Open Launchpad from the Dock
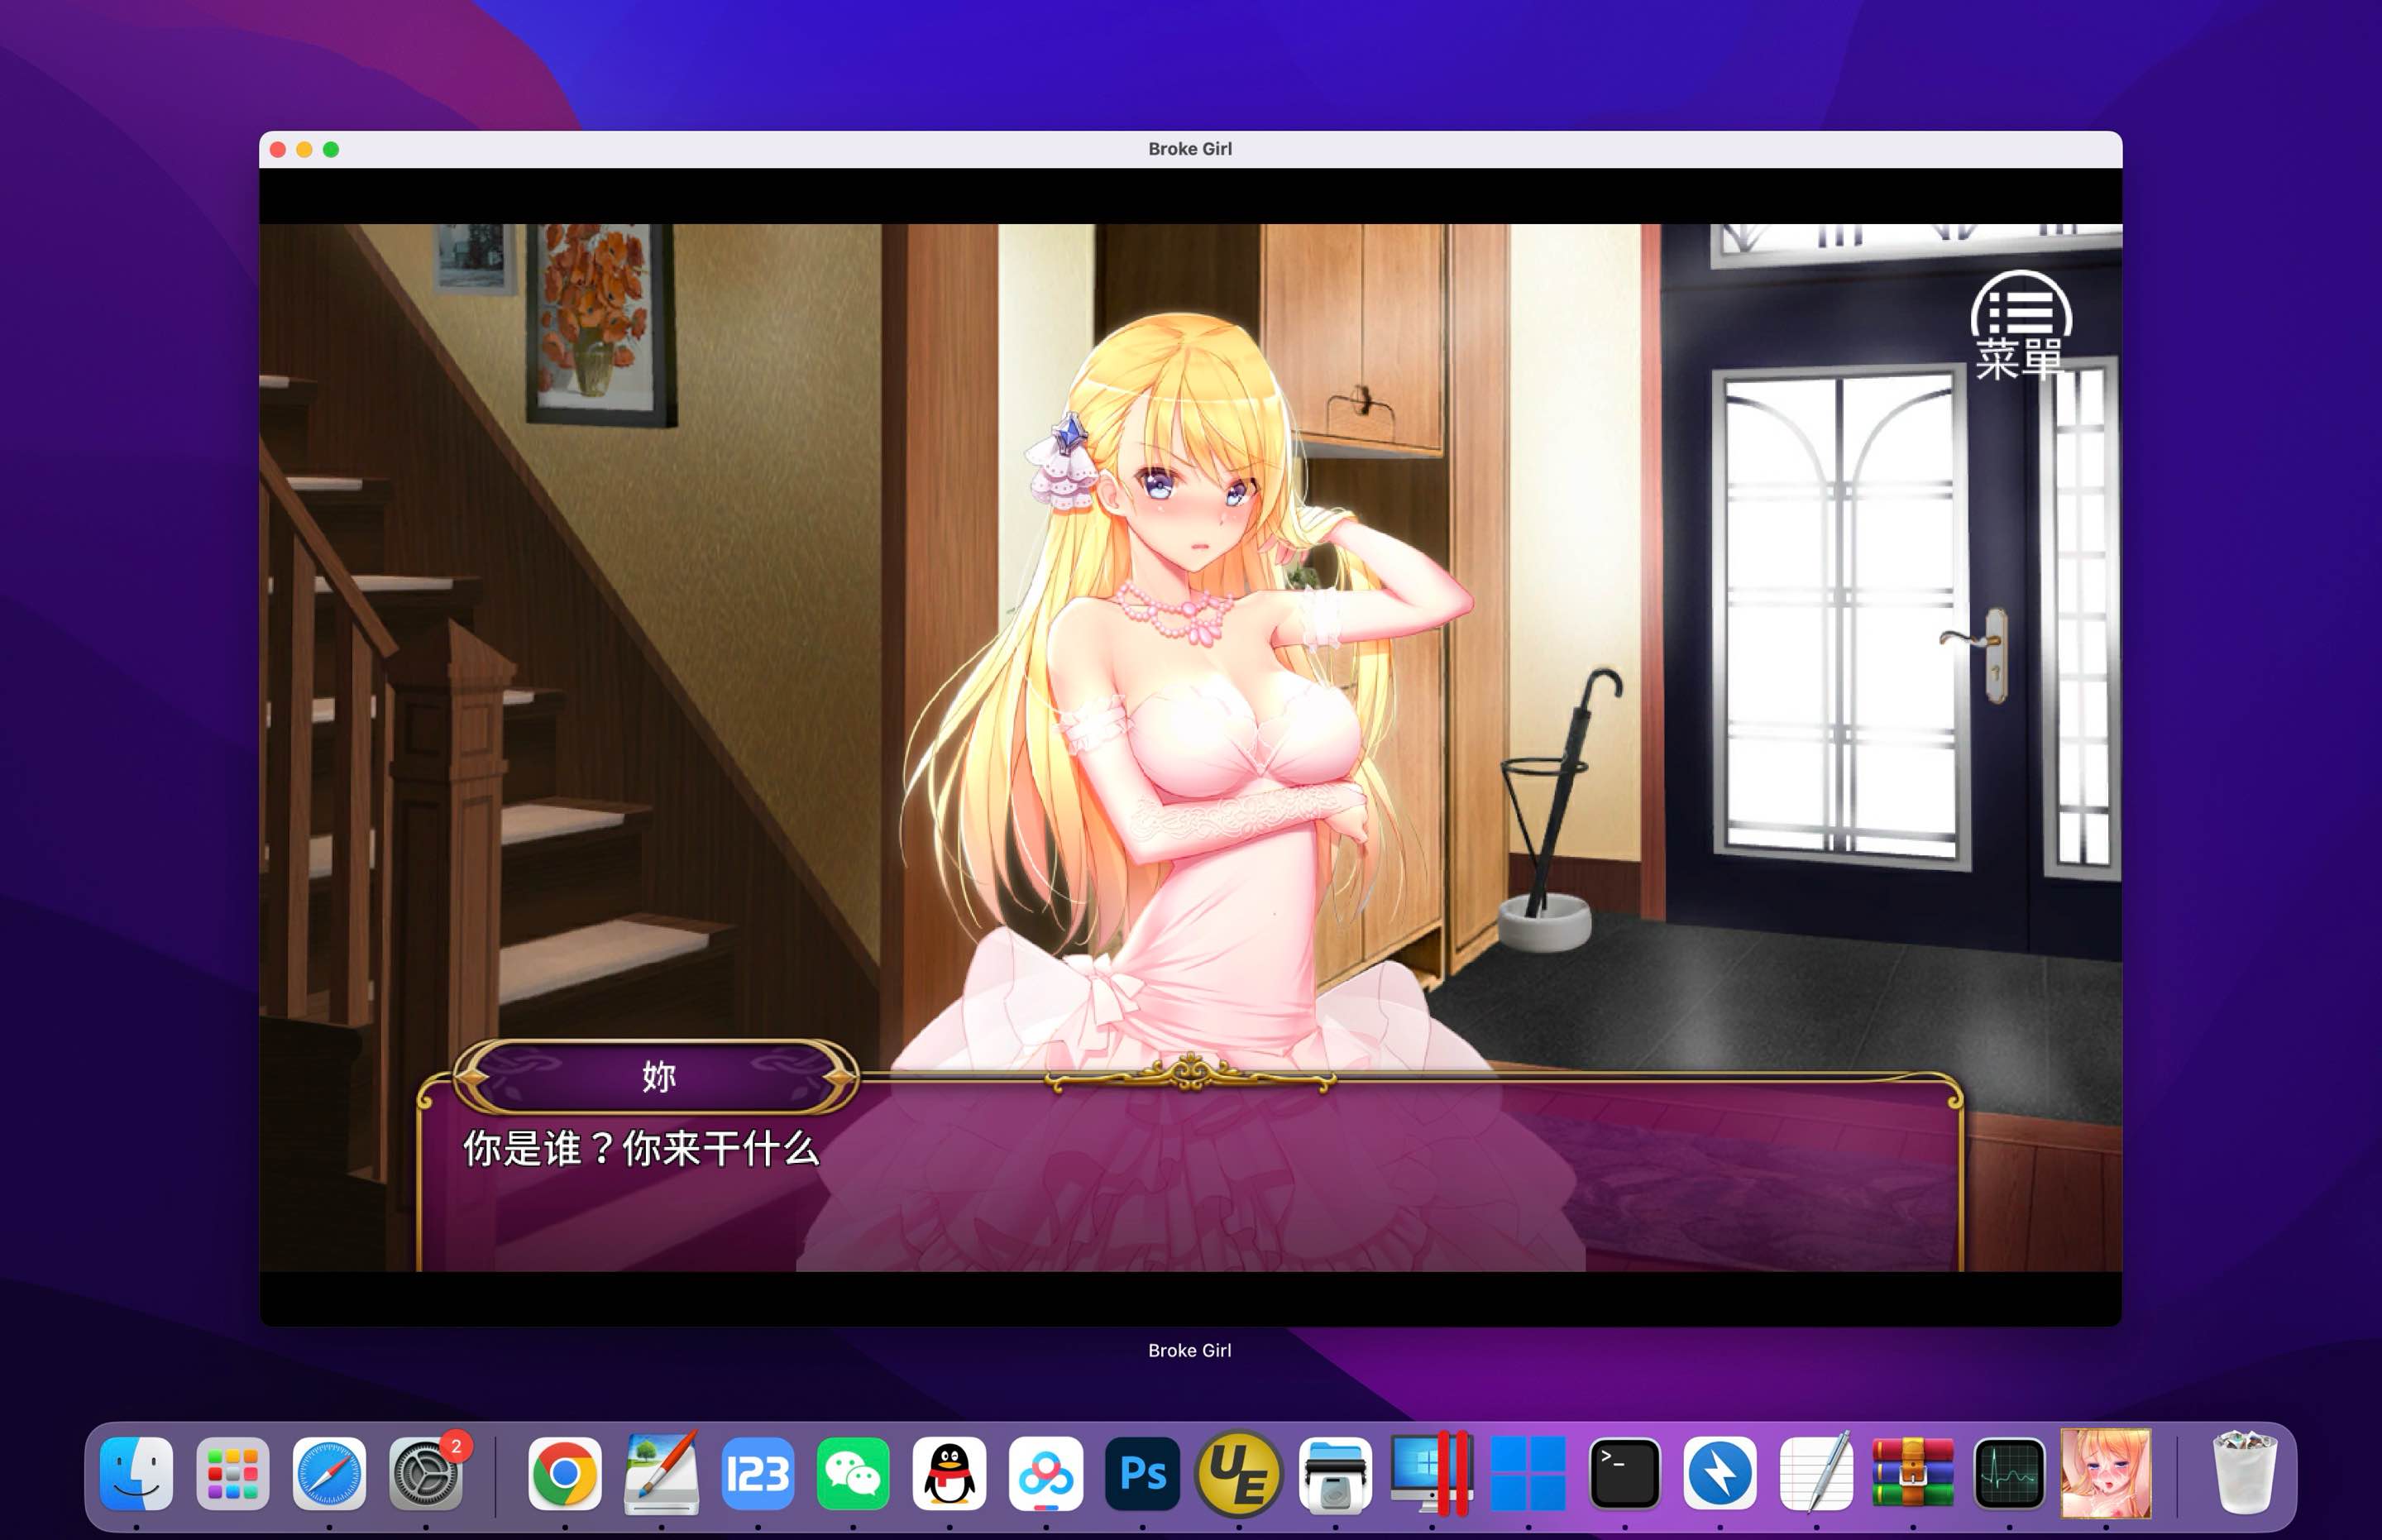 tap(233, 1474)
